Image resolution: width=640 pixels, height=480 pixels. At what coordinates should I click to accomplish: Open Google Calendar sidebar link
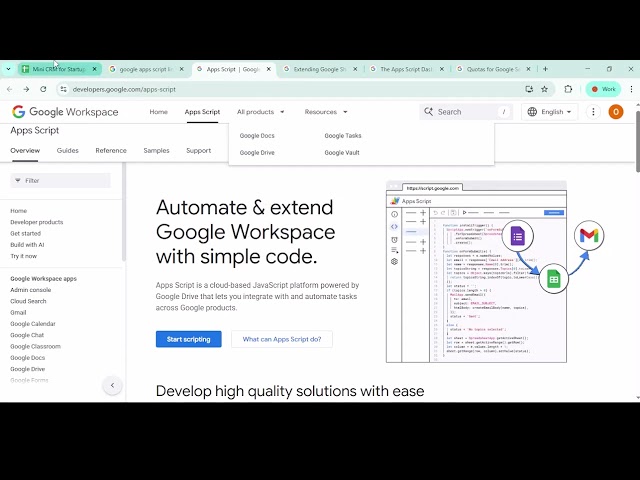[x=33, y=324]
